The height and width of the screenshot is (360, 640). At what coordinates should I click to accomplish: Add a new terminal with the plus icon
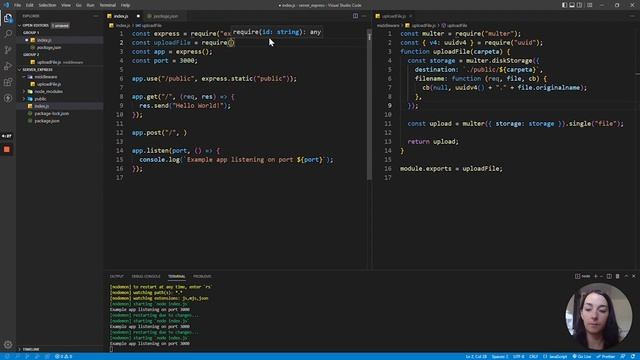596,276
